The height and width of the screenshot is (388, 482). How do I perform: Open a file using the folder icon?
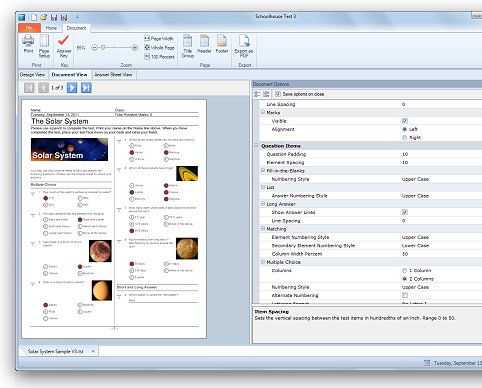click(x=44, y=17)
